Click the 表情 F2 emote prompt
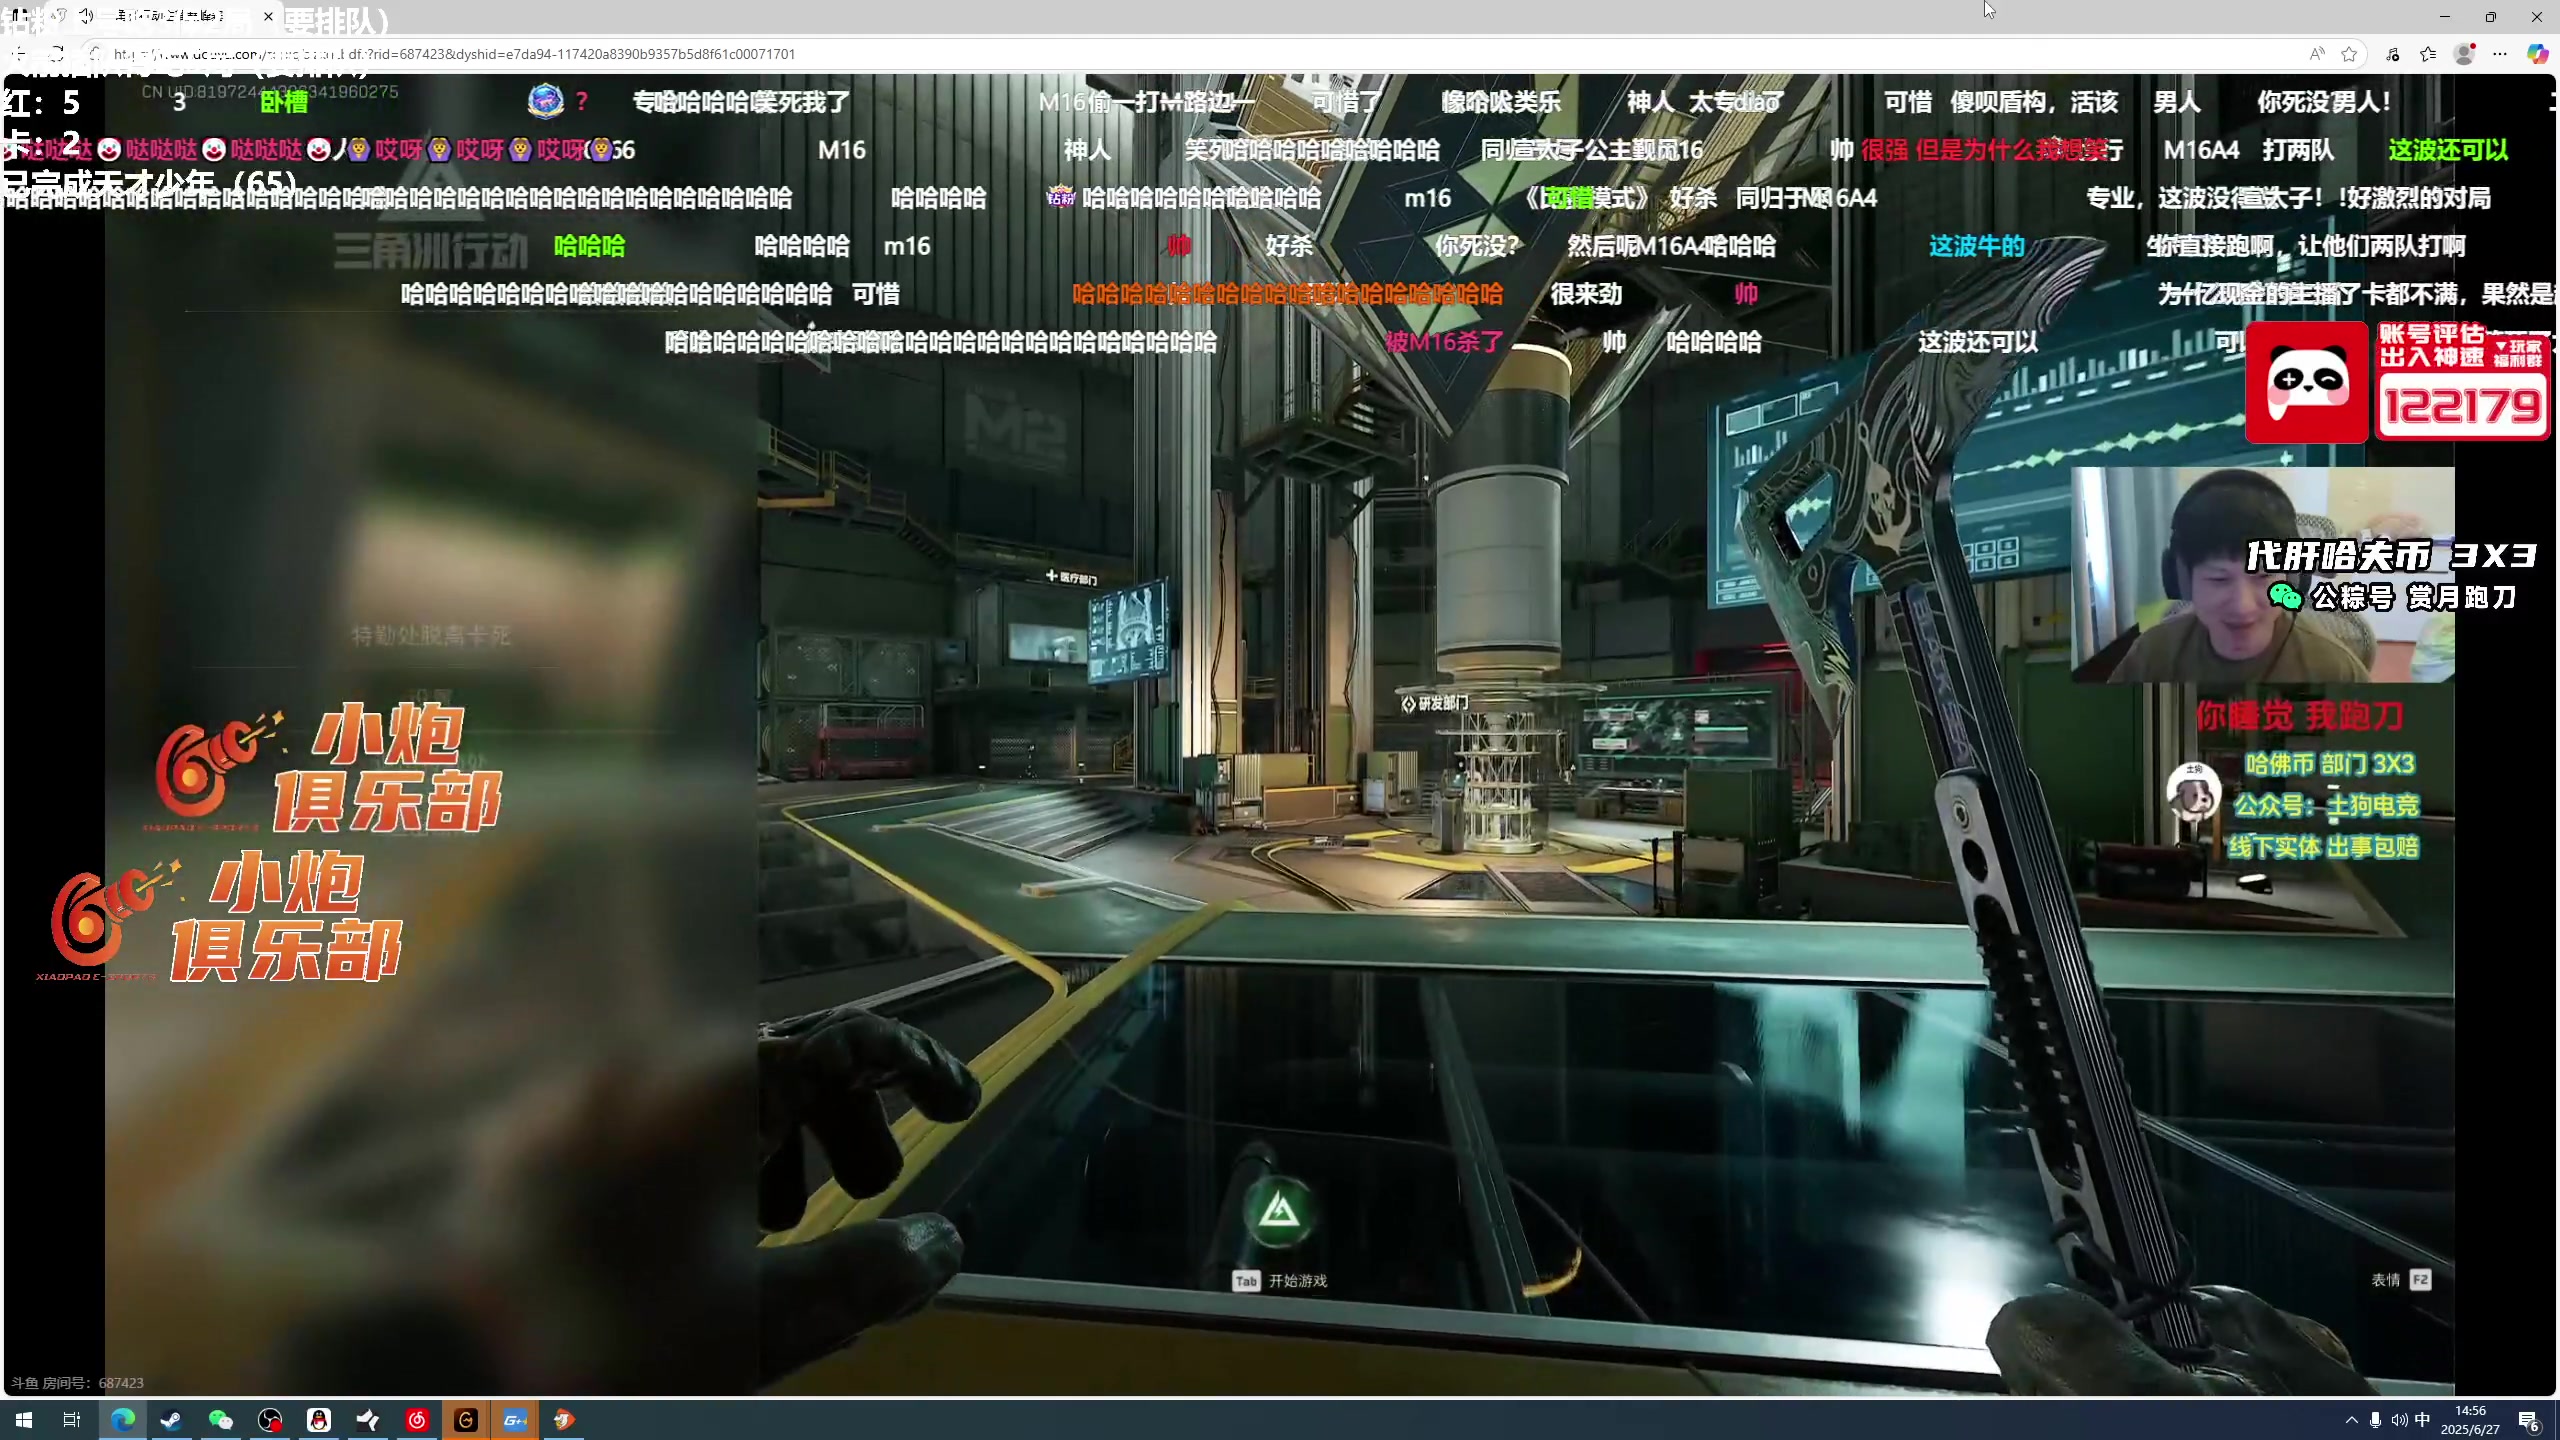2560x1440 pixels. [x=2401, y=1280]
